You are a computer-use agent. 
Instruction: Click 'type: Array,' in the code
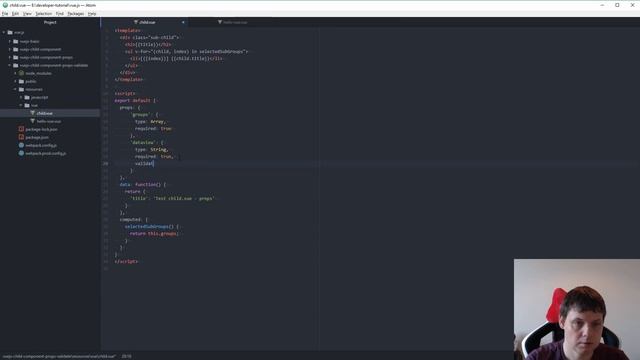(151, 122)
